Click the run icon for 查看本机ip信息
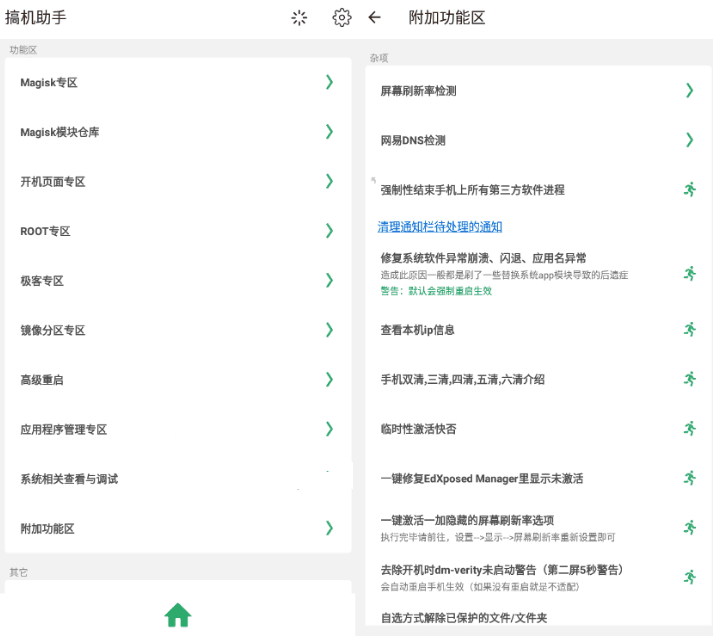 tap(689, 329)
